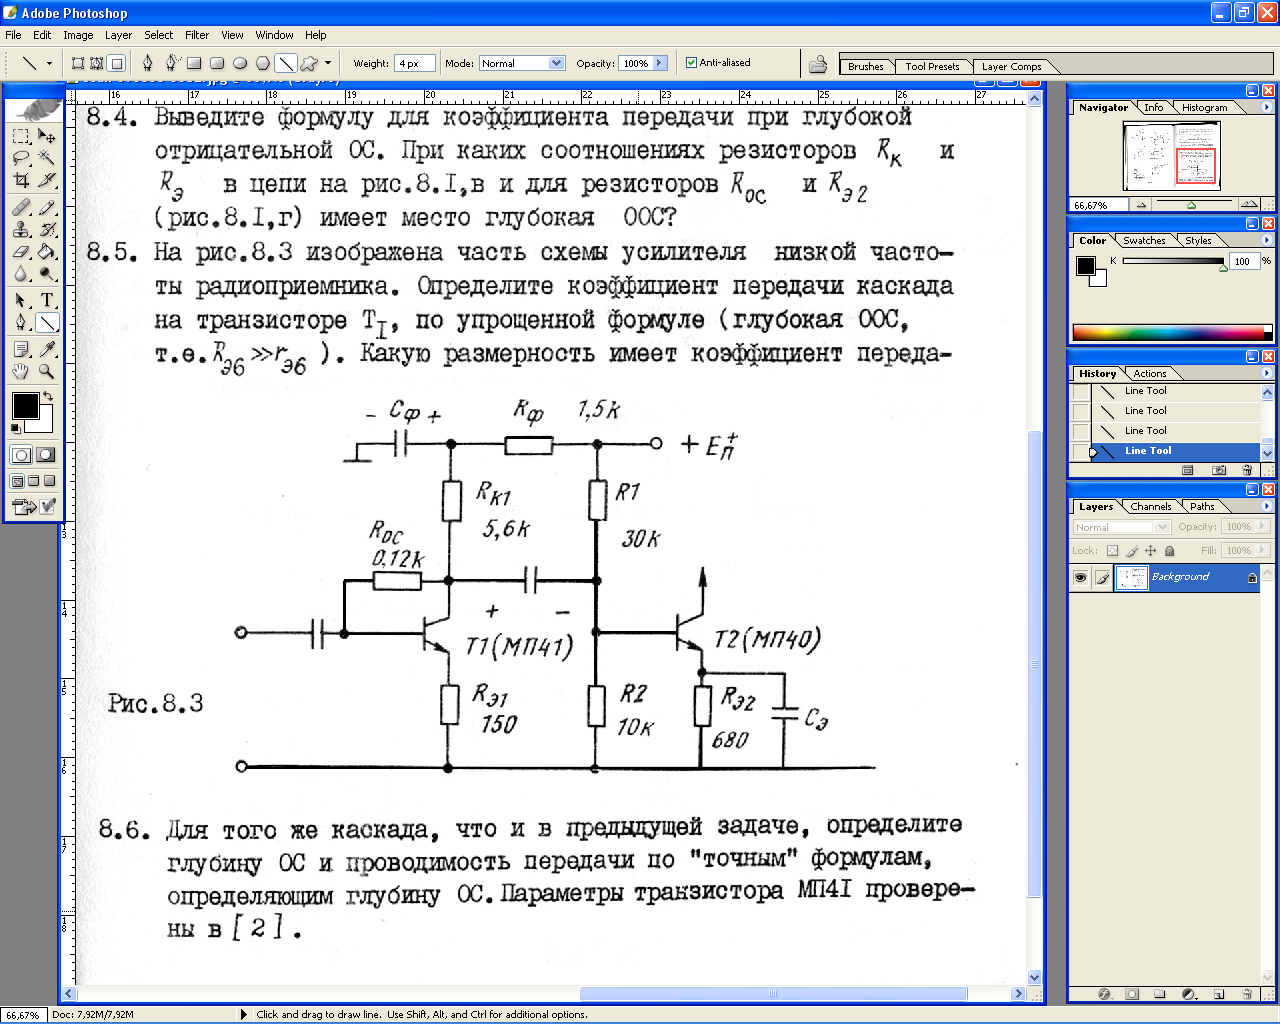Select the Dodge tool
Viewport: 1280px width, 1024px height.
(46, 273)
